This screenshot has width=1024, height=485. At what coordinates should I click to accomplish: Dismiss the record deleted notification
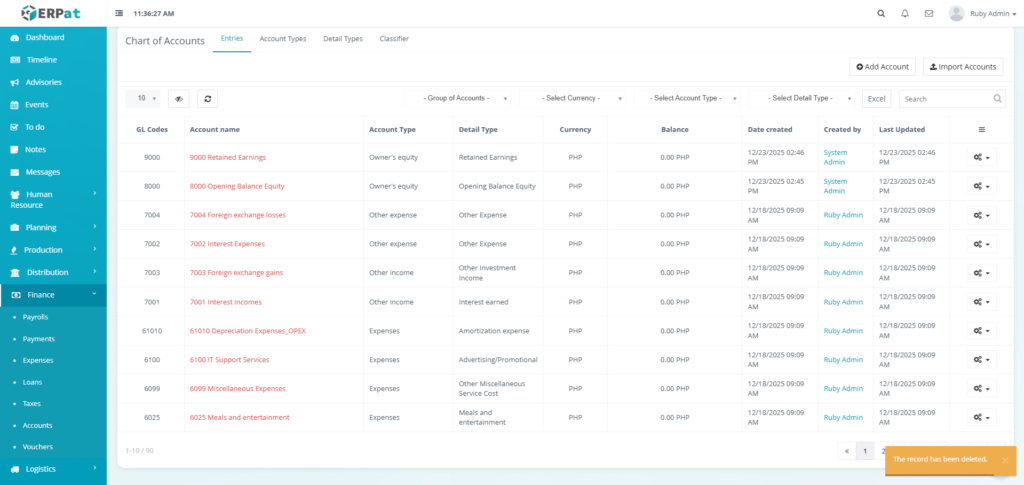pos(1004,460)
